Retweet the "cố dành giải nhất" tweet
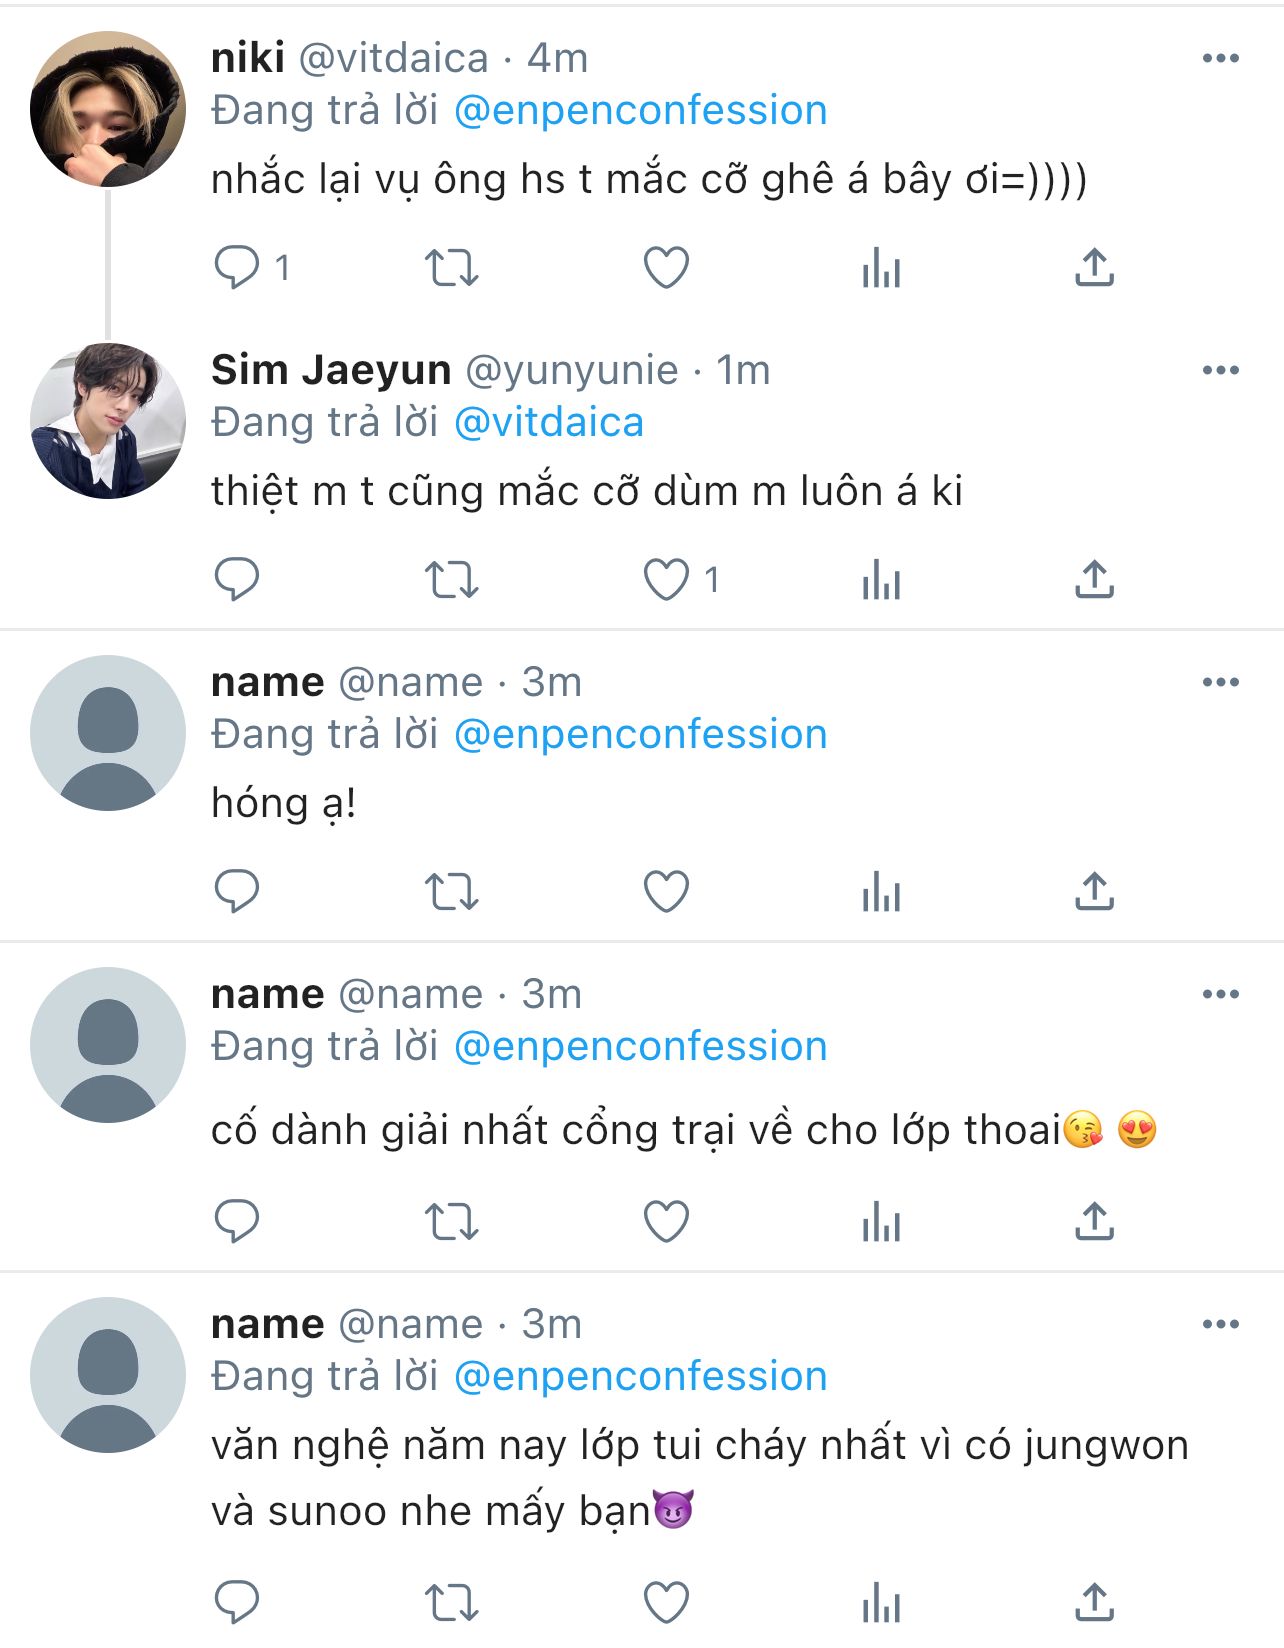This screenshot has height=1648, width=1284. pos(452,1222)
